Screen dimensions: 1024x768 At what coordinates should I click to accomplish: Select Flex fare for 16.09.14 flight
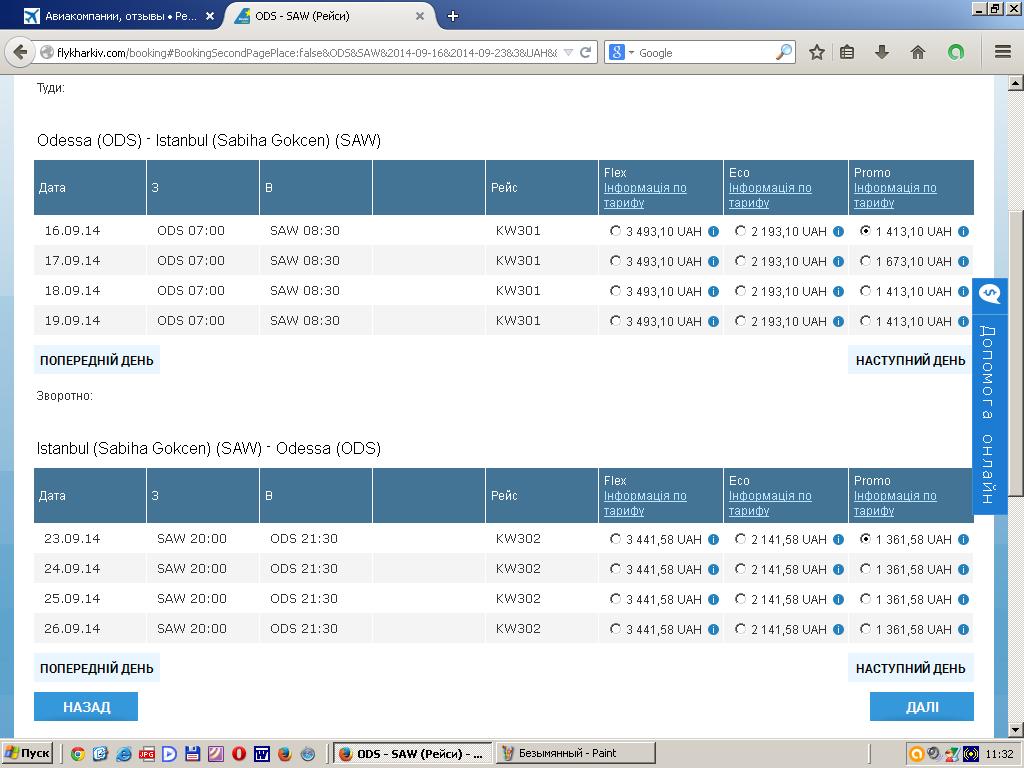click(x=615, y=231)
